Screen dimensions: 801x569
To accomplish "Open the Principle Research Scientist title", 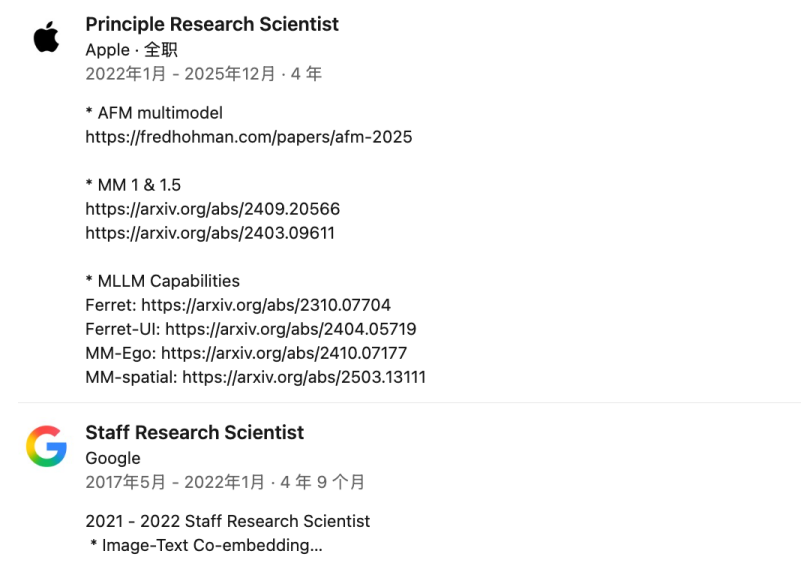I will (212, 24).
